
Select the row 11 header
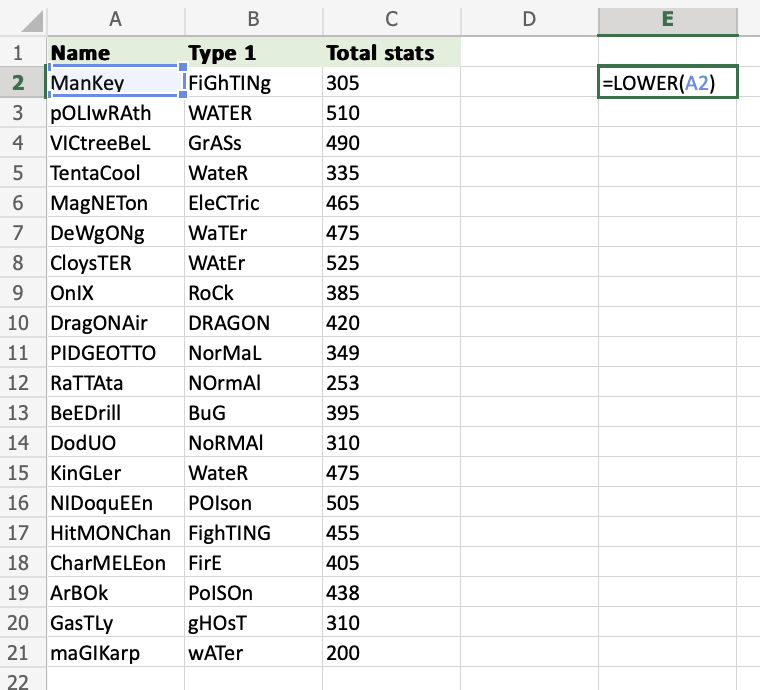(22, 353)
